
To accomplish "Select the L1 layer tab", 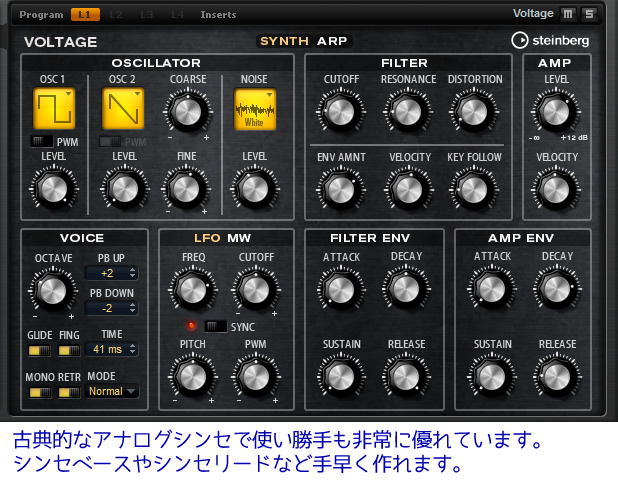I will coord(85,15).
